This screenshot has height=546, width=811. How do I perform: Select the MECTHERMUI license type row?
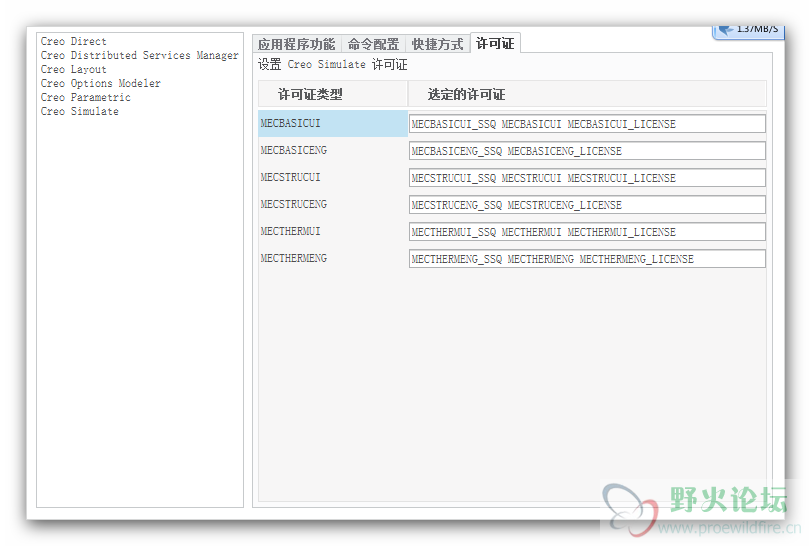tap(333, 231)
